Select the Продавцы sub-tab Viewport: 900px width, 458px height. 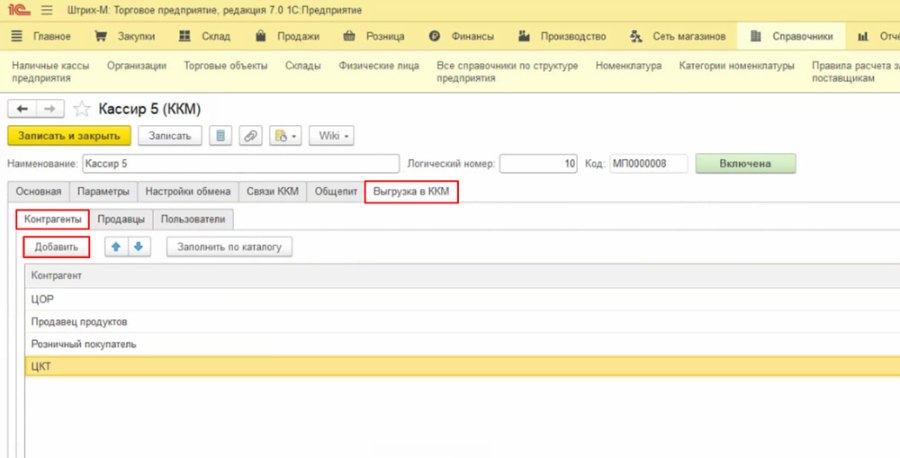tap(121, 219)
